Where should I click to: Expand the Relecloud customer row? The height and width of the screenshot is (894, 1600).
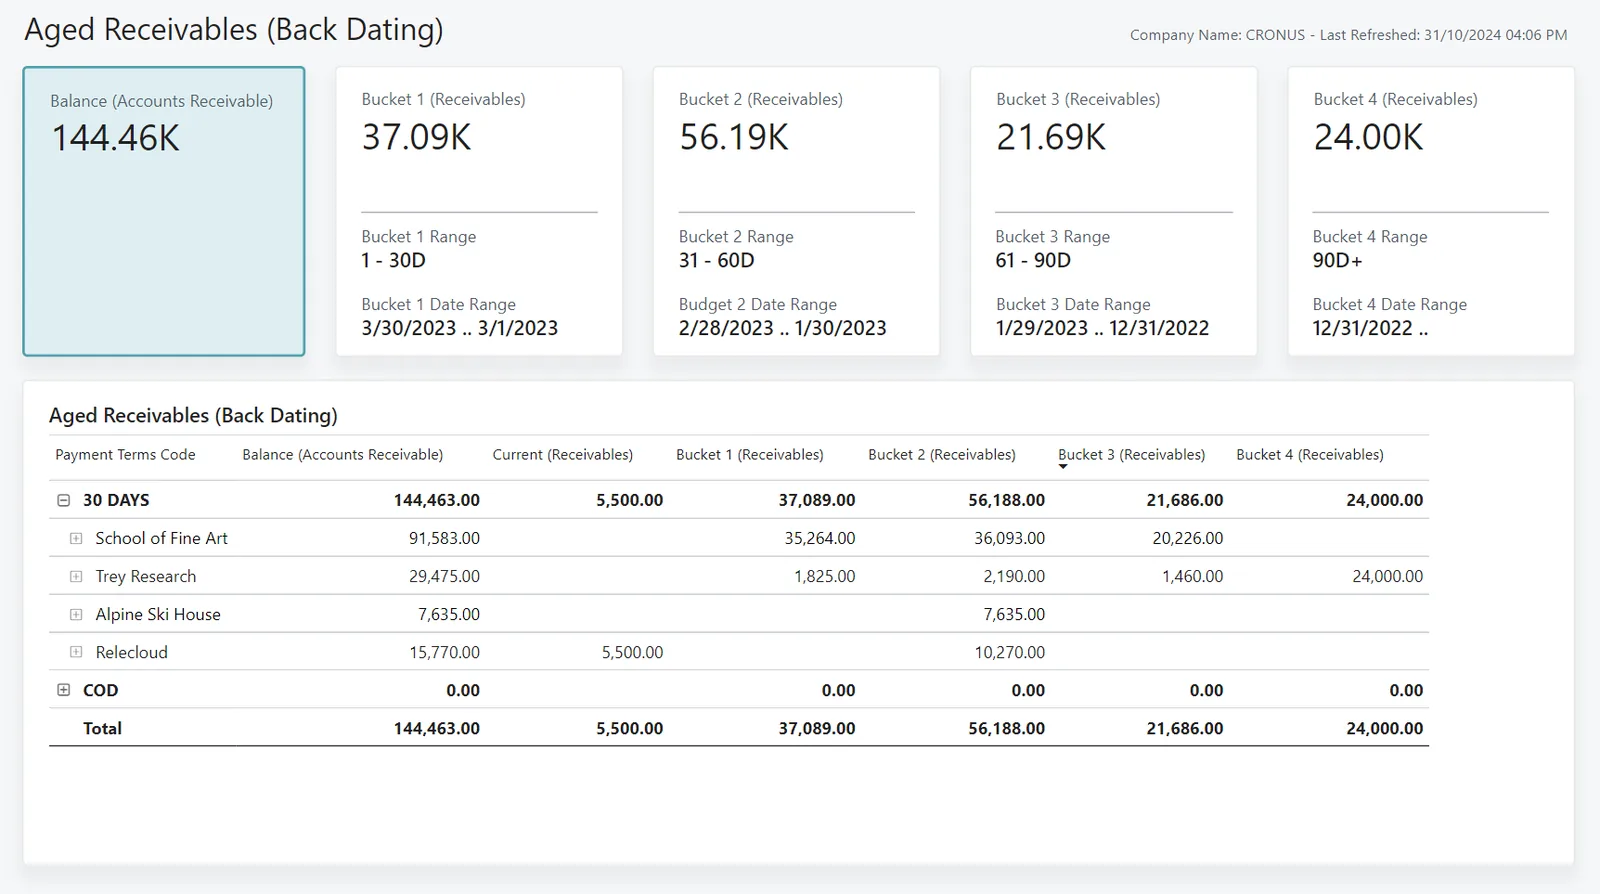(x=76, y=652)
